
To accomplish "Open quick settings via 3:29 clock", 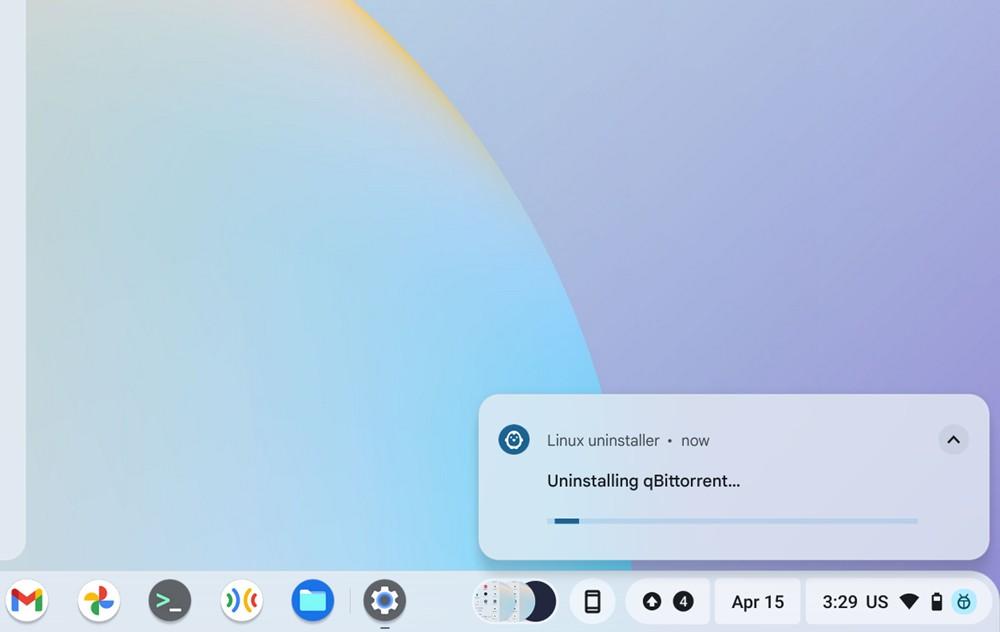I will tap(840, 601).
